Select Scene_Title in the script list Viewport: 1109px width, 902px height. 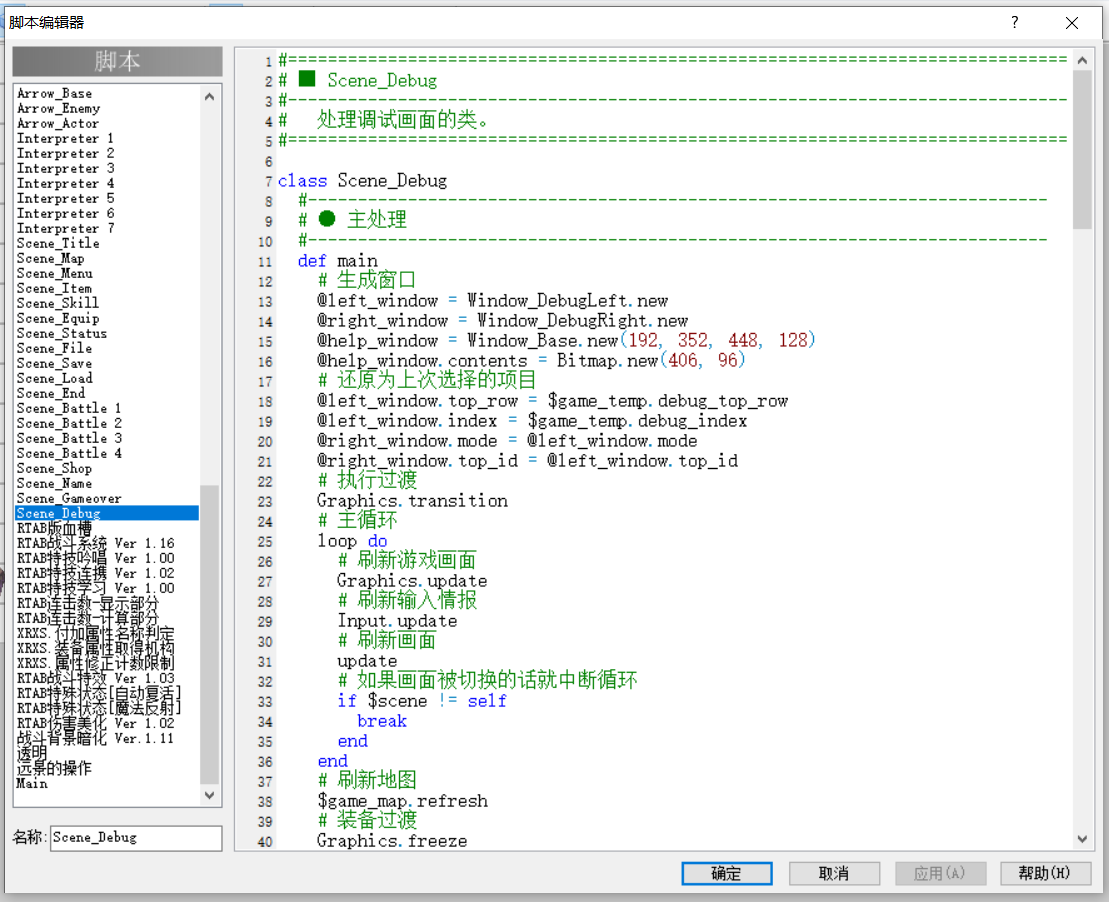tap(58, 243)
